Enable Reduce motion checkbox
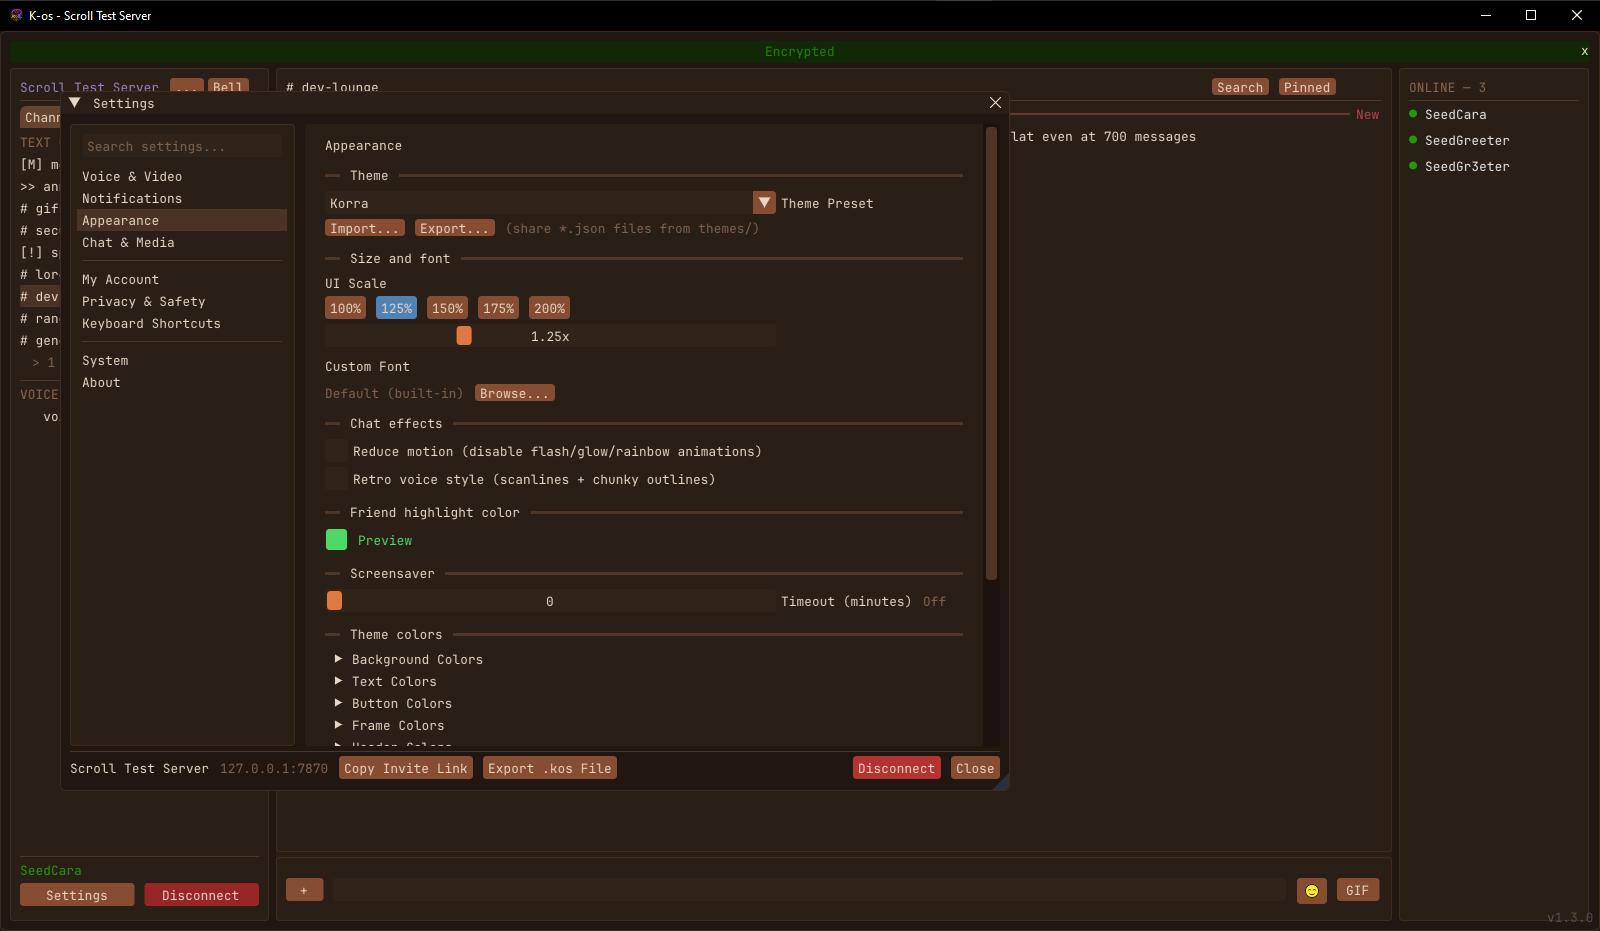 click(x=336, y=451)
